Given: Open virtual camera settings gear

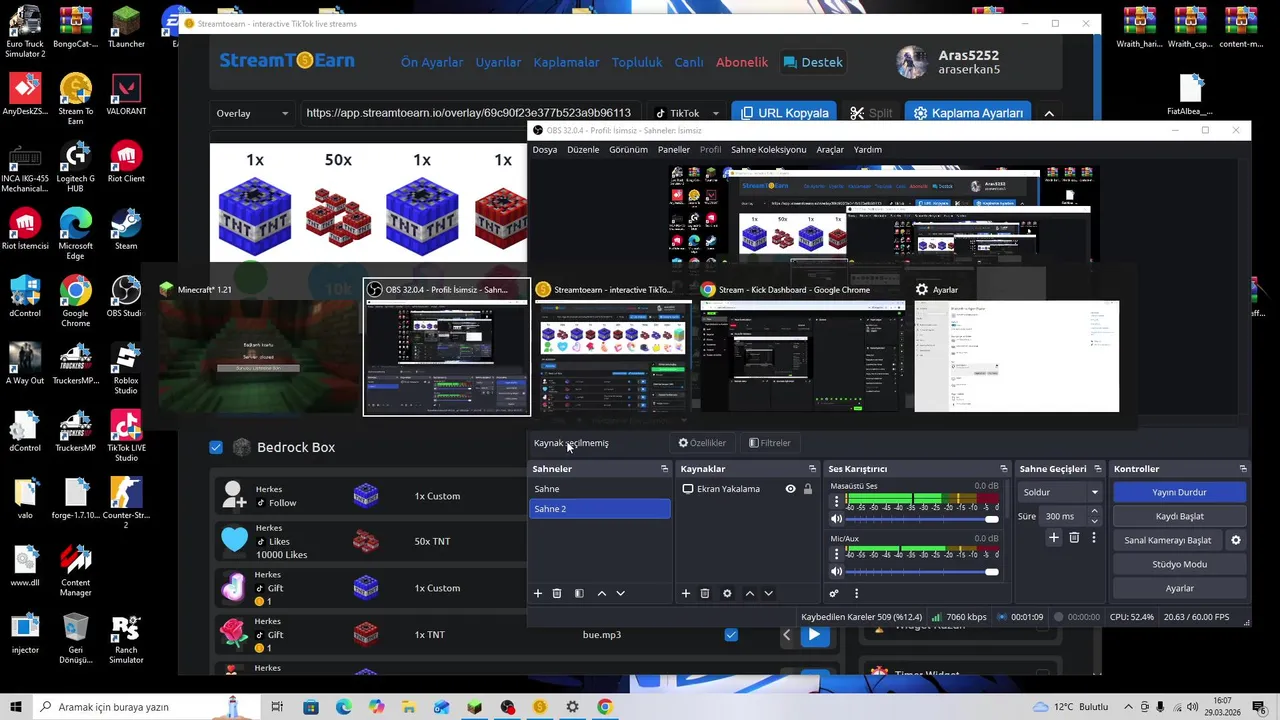Looking at the screenshot, I should (x=1236, y=540).
